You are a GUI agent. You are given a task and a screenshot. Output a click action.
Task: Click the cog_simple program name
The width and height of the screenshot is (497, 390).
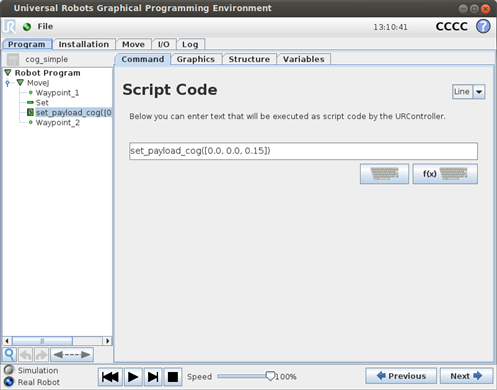[47, 59]
